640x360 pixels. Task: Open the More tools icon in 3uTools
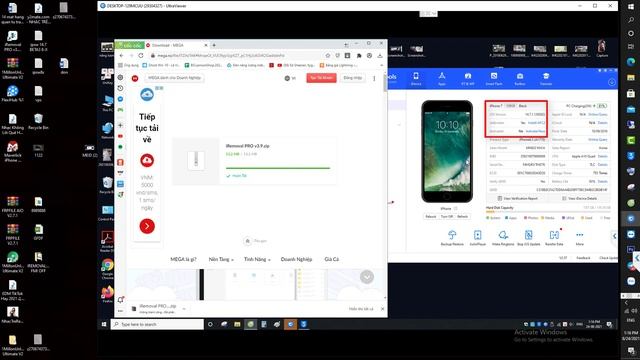(x=580, y=238)
